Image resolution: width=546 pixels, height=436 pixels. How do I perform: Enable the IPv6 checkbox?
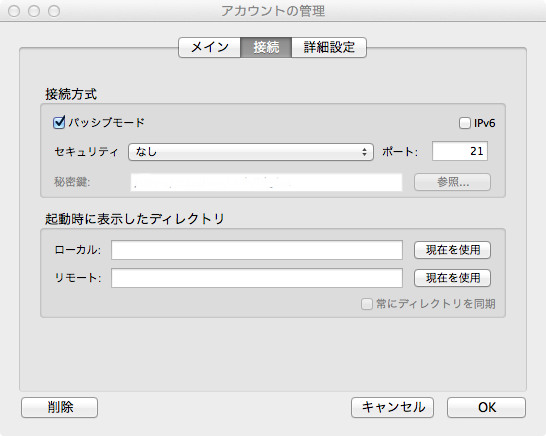click(x=465, y=123)
